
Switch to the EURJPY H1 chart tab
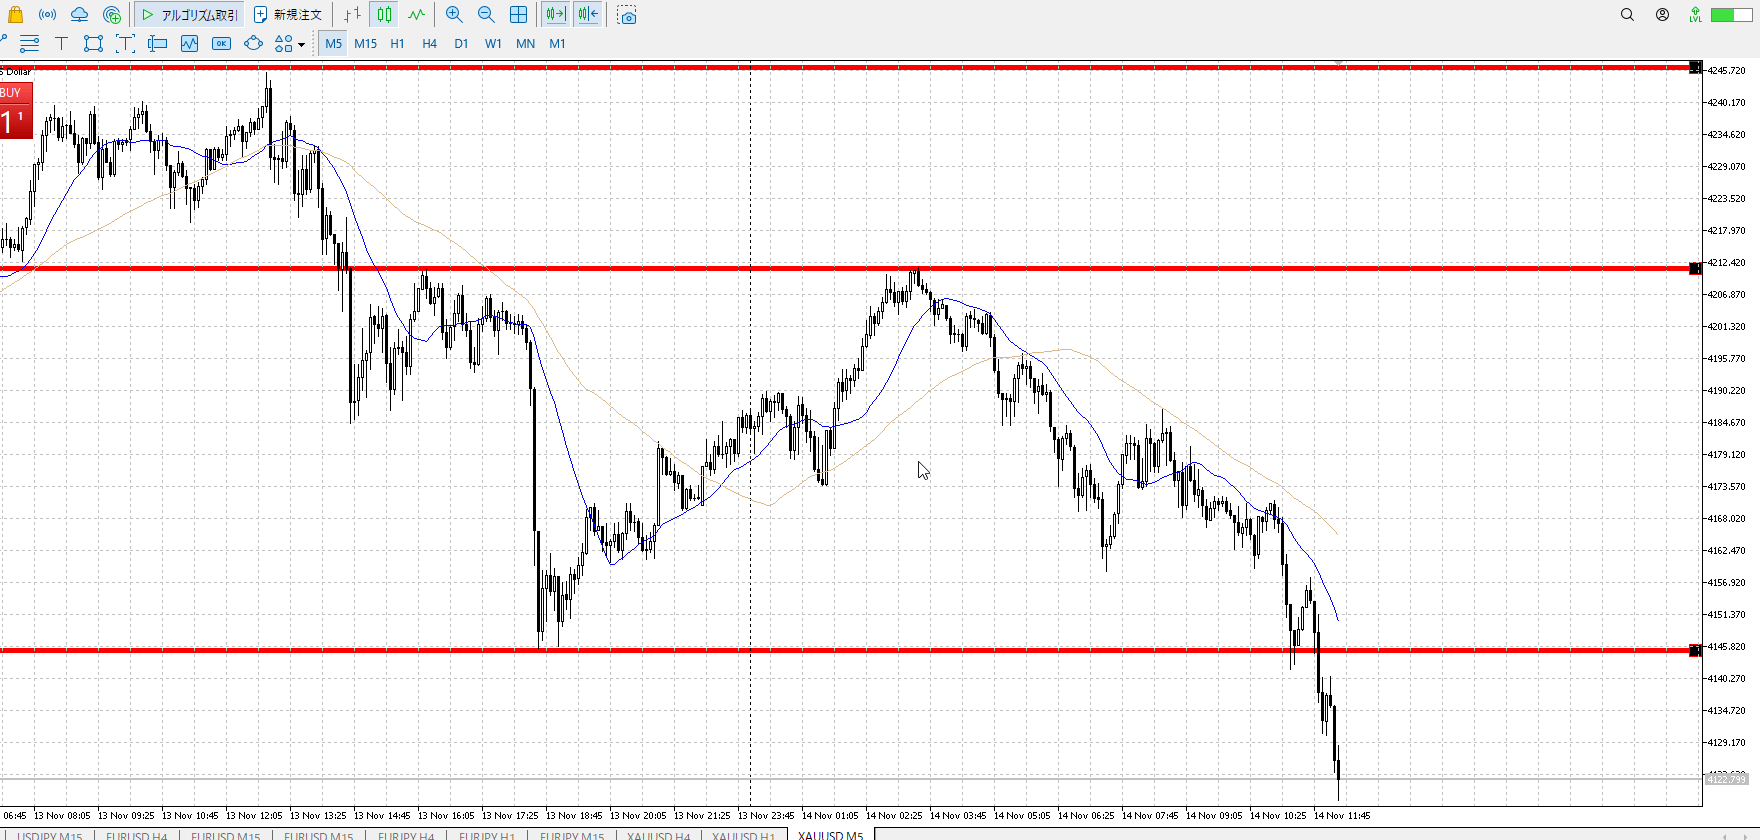(487, 835)
